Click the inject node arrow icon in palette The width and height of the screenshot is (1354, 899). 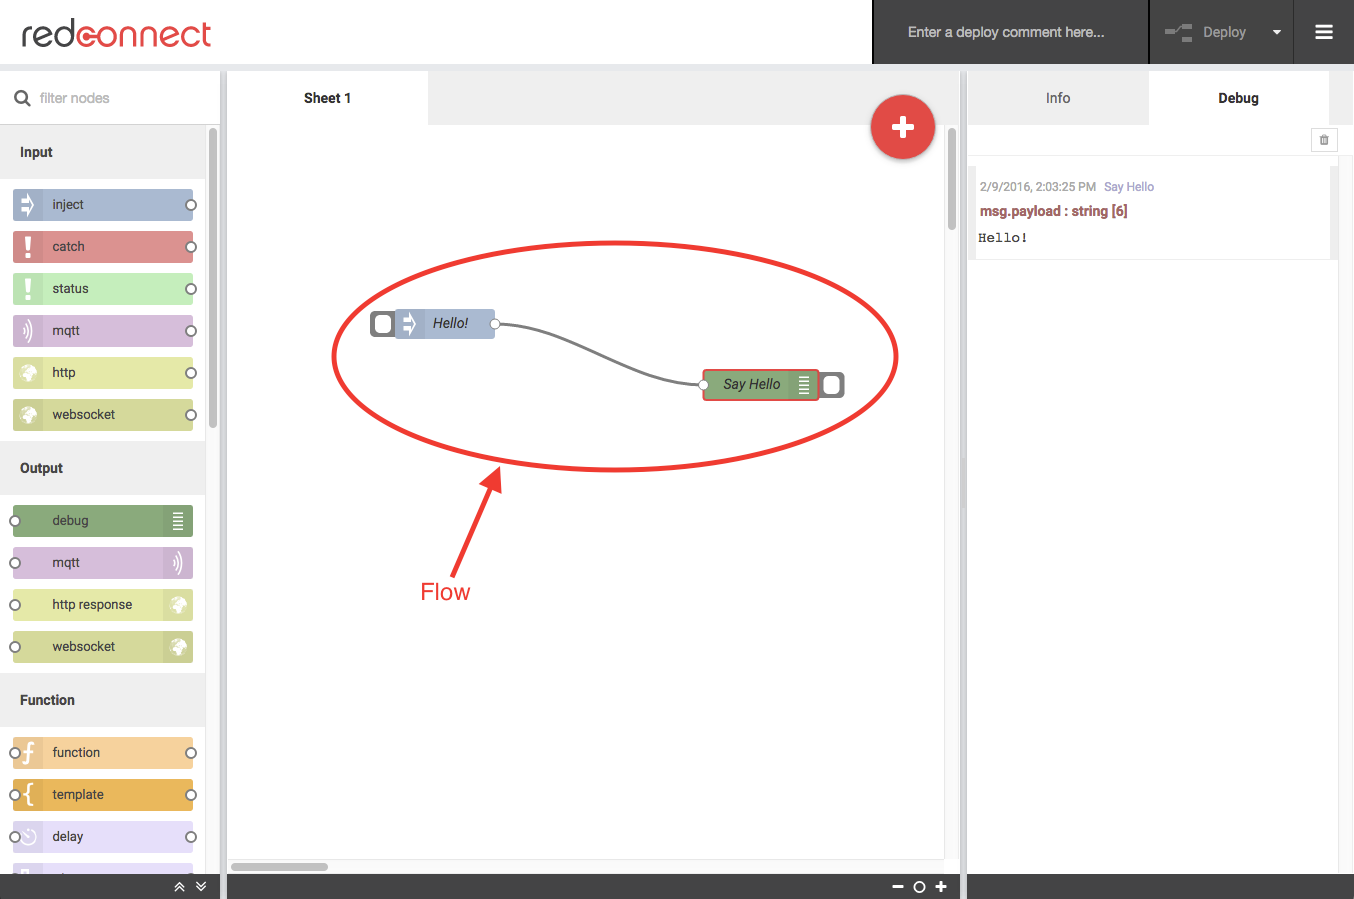[28, 205]
